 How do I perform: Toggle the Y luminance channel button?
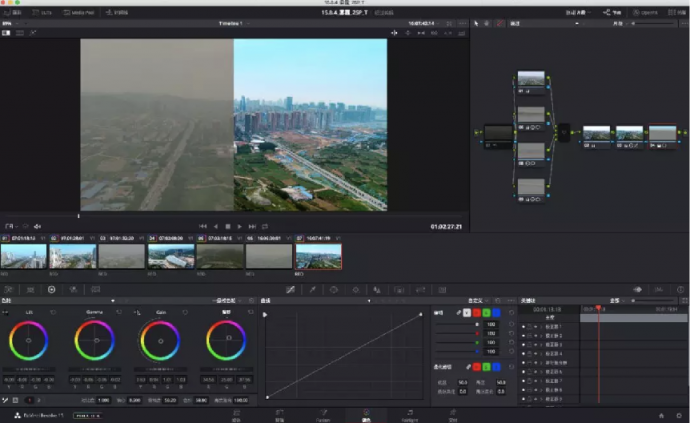[x=467, y=313]
